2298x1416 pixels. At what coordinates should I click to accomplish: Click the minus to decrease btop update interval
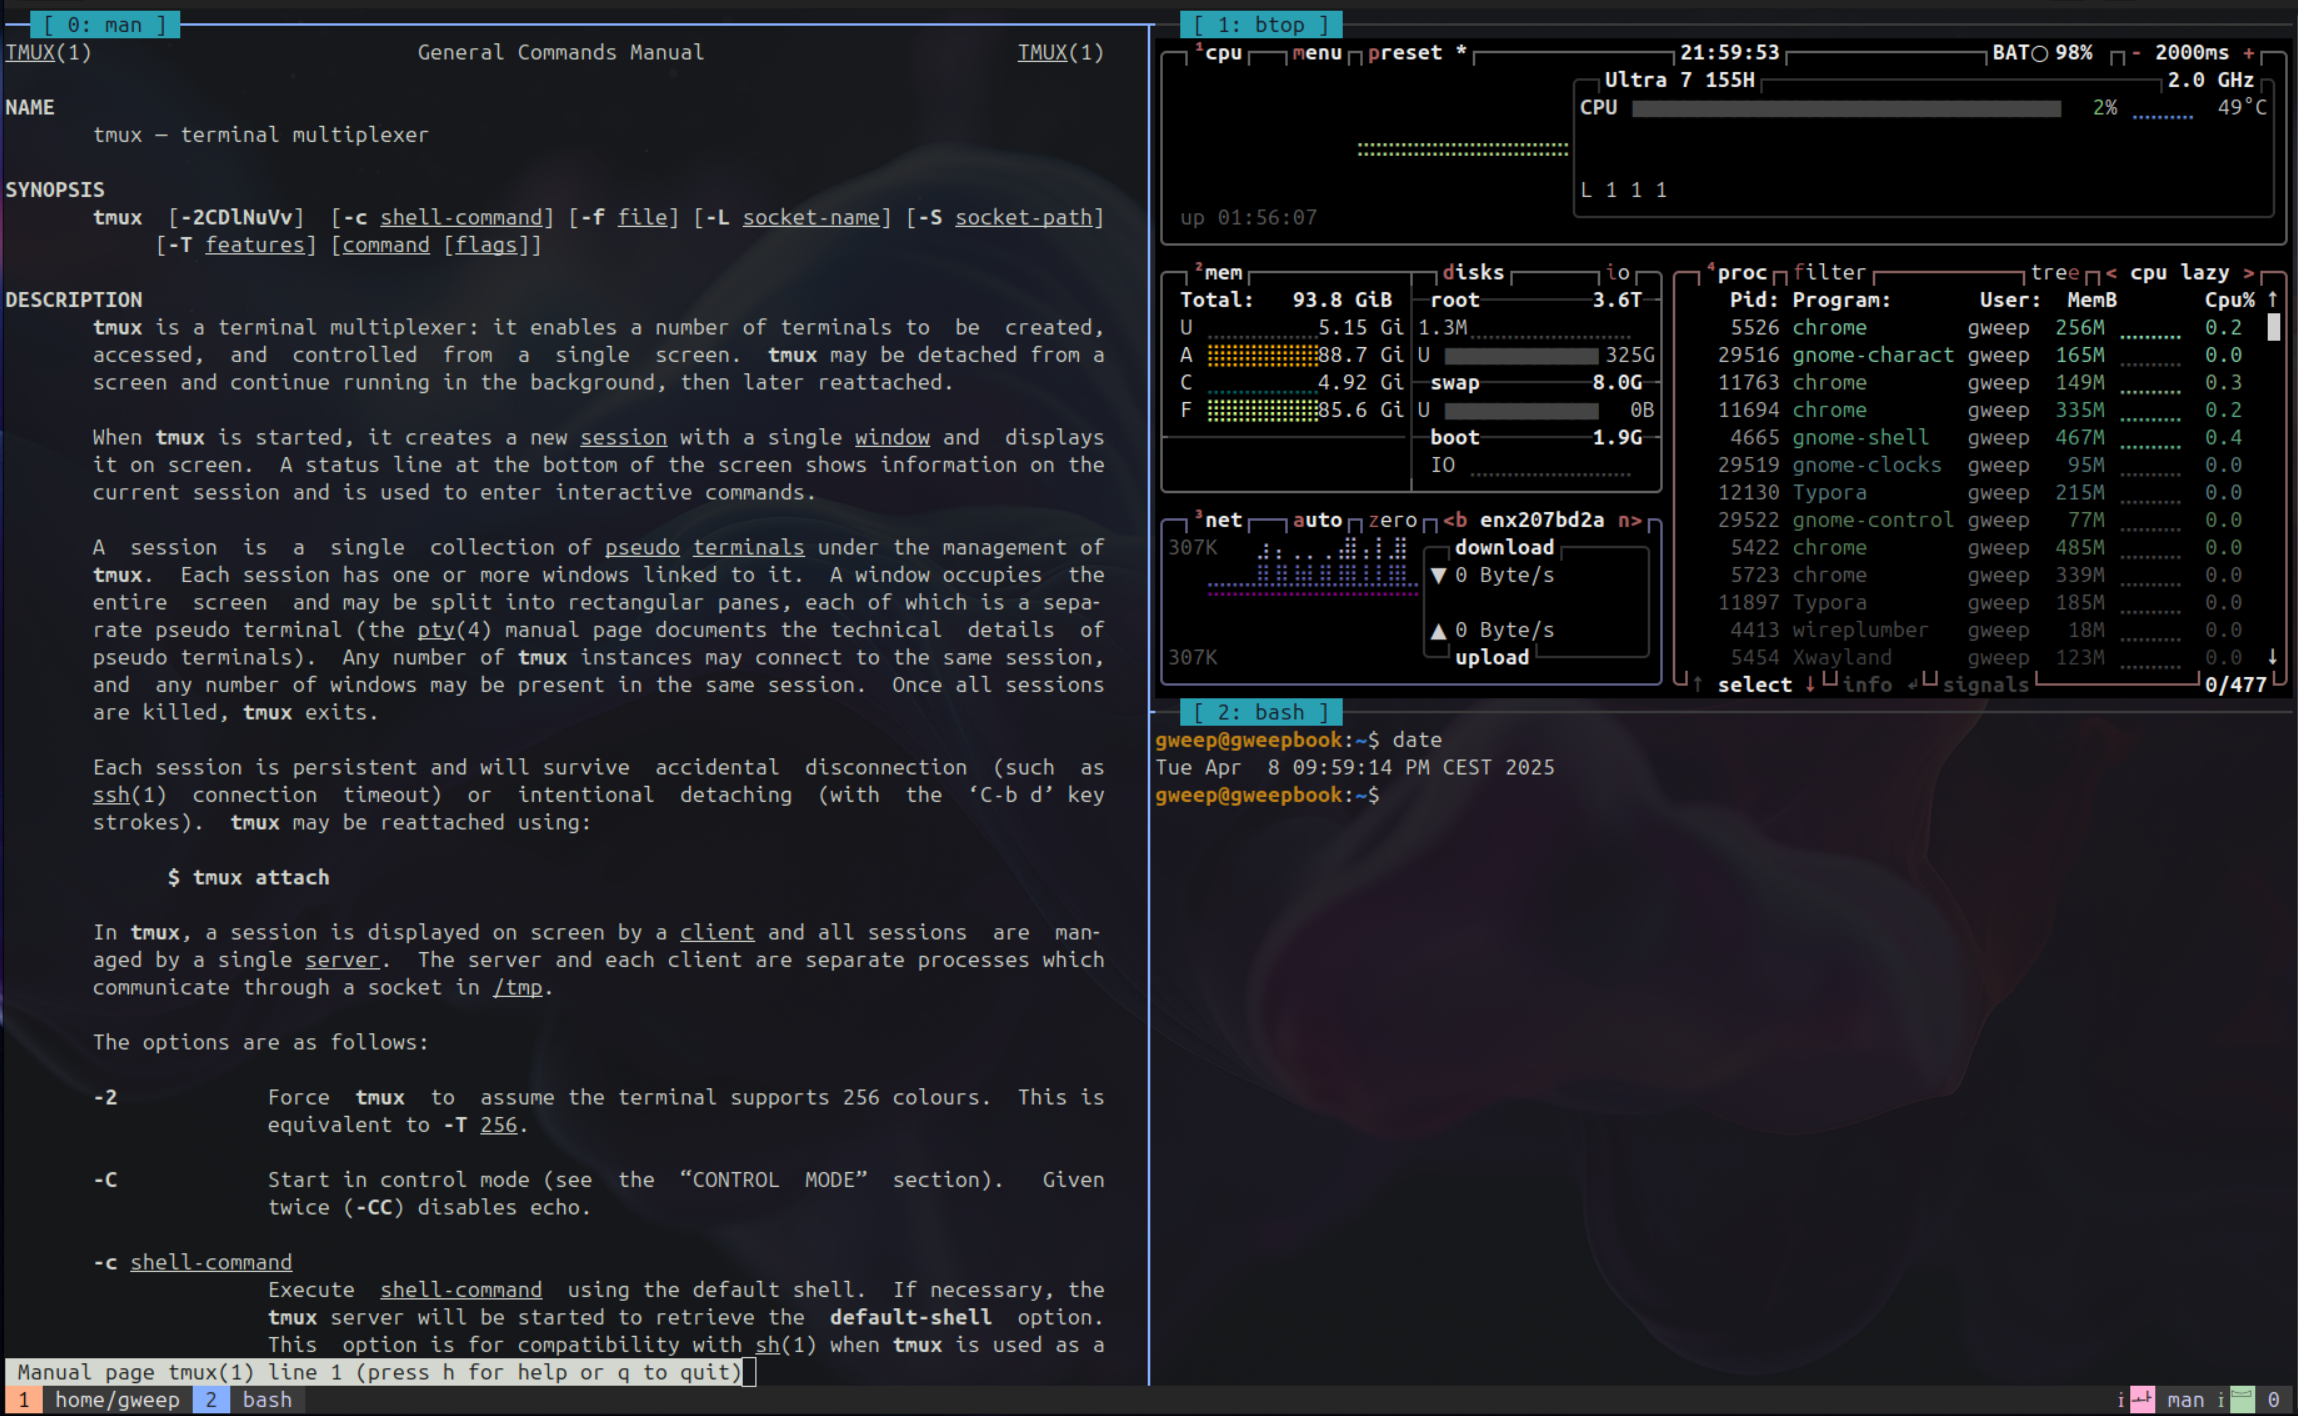pos(2136,53)
